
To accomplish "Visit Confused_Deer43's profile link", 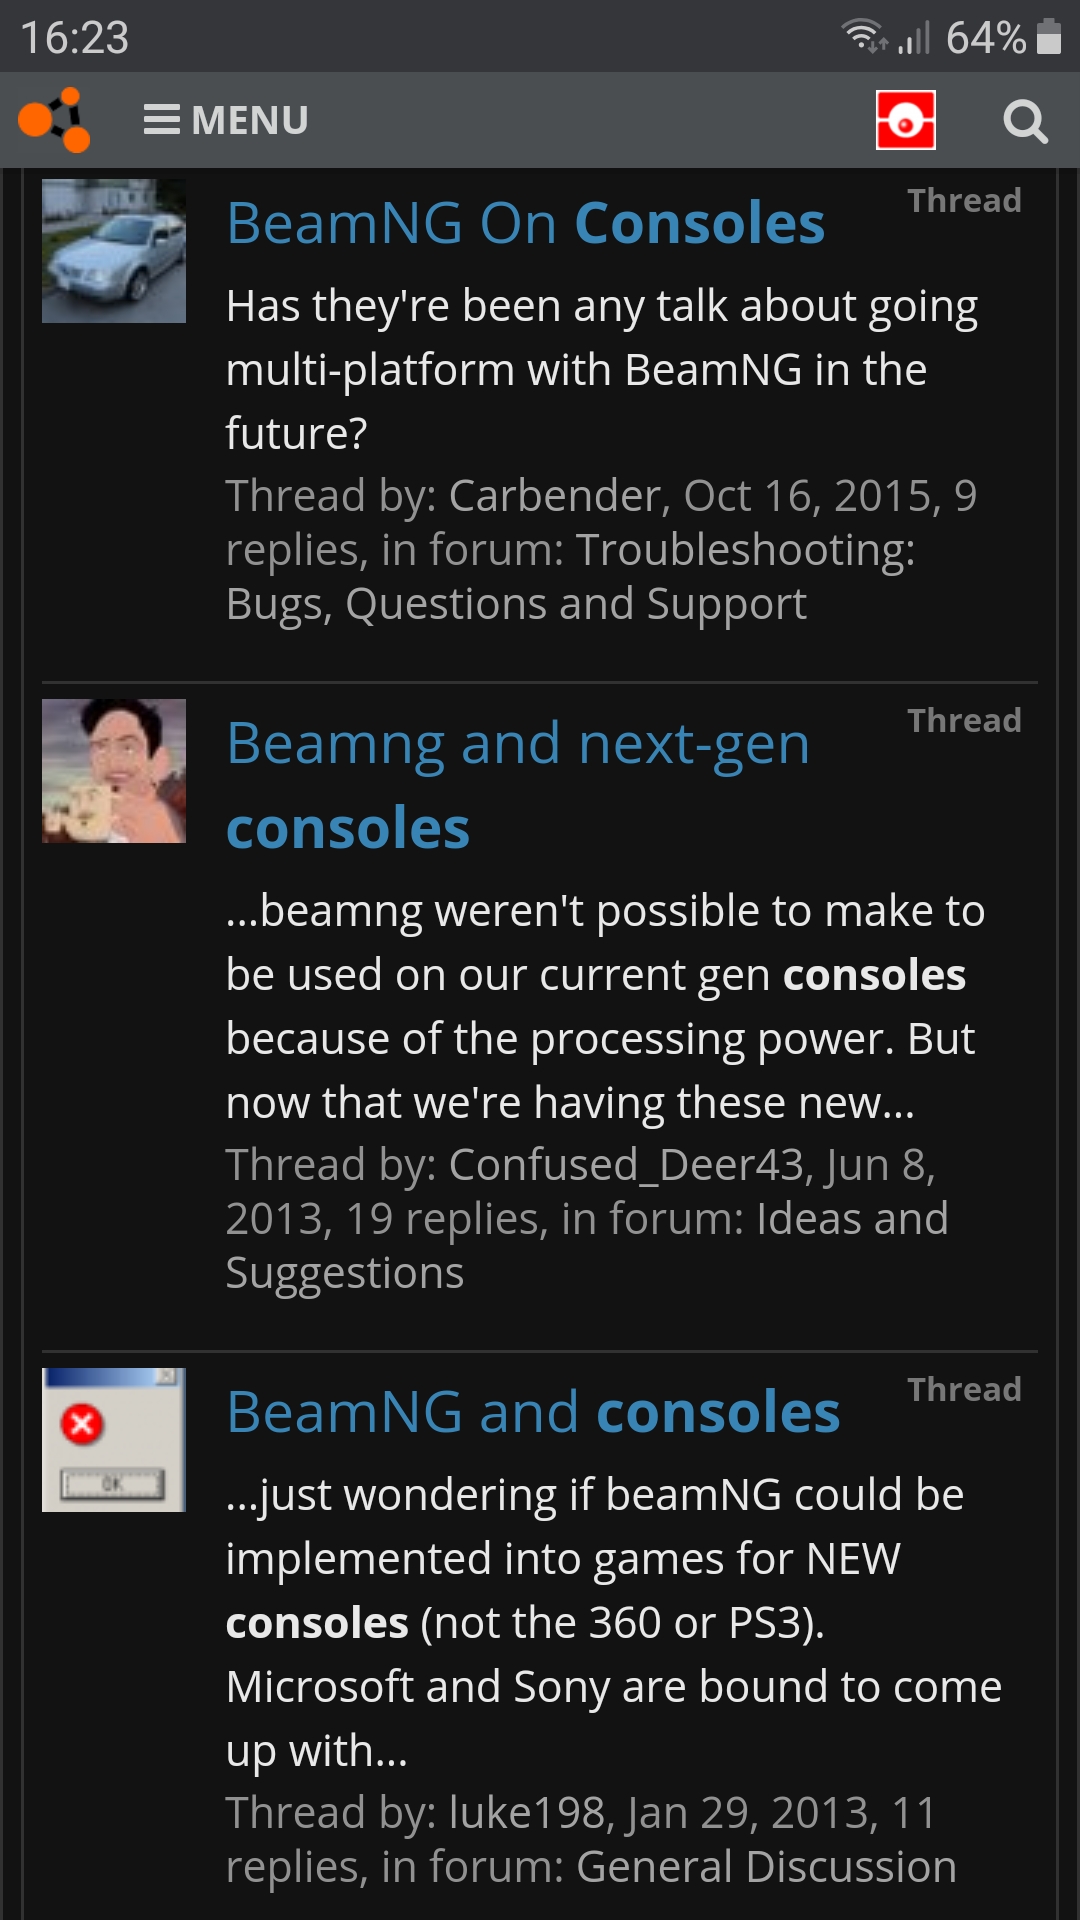I will tap(626, 1165).
